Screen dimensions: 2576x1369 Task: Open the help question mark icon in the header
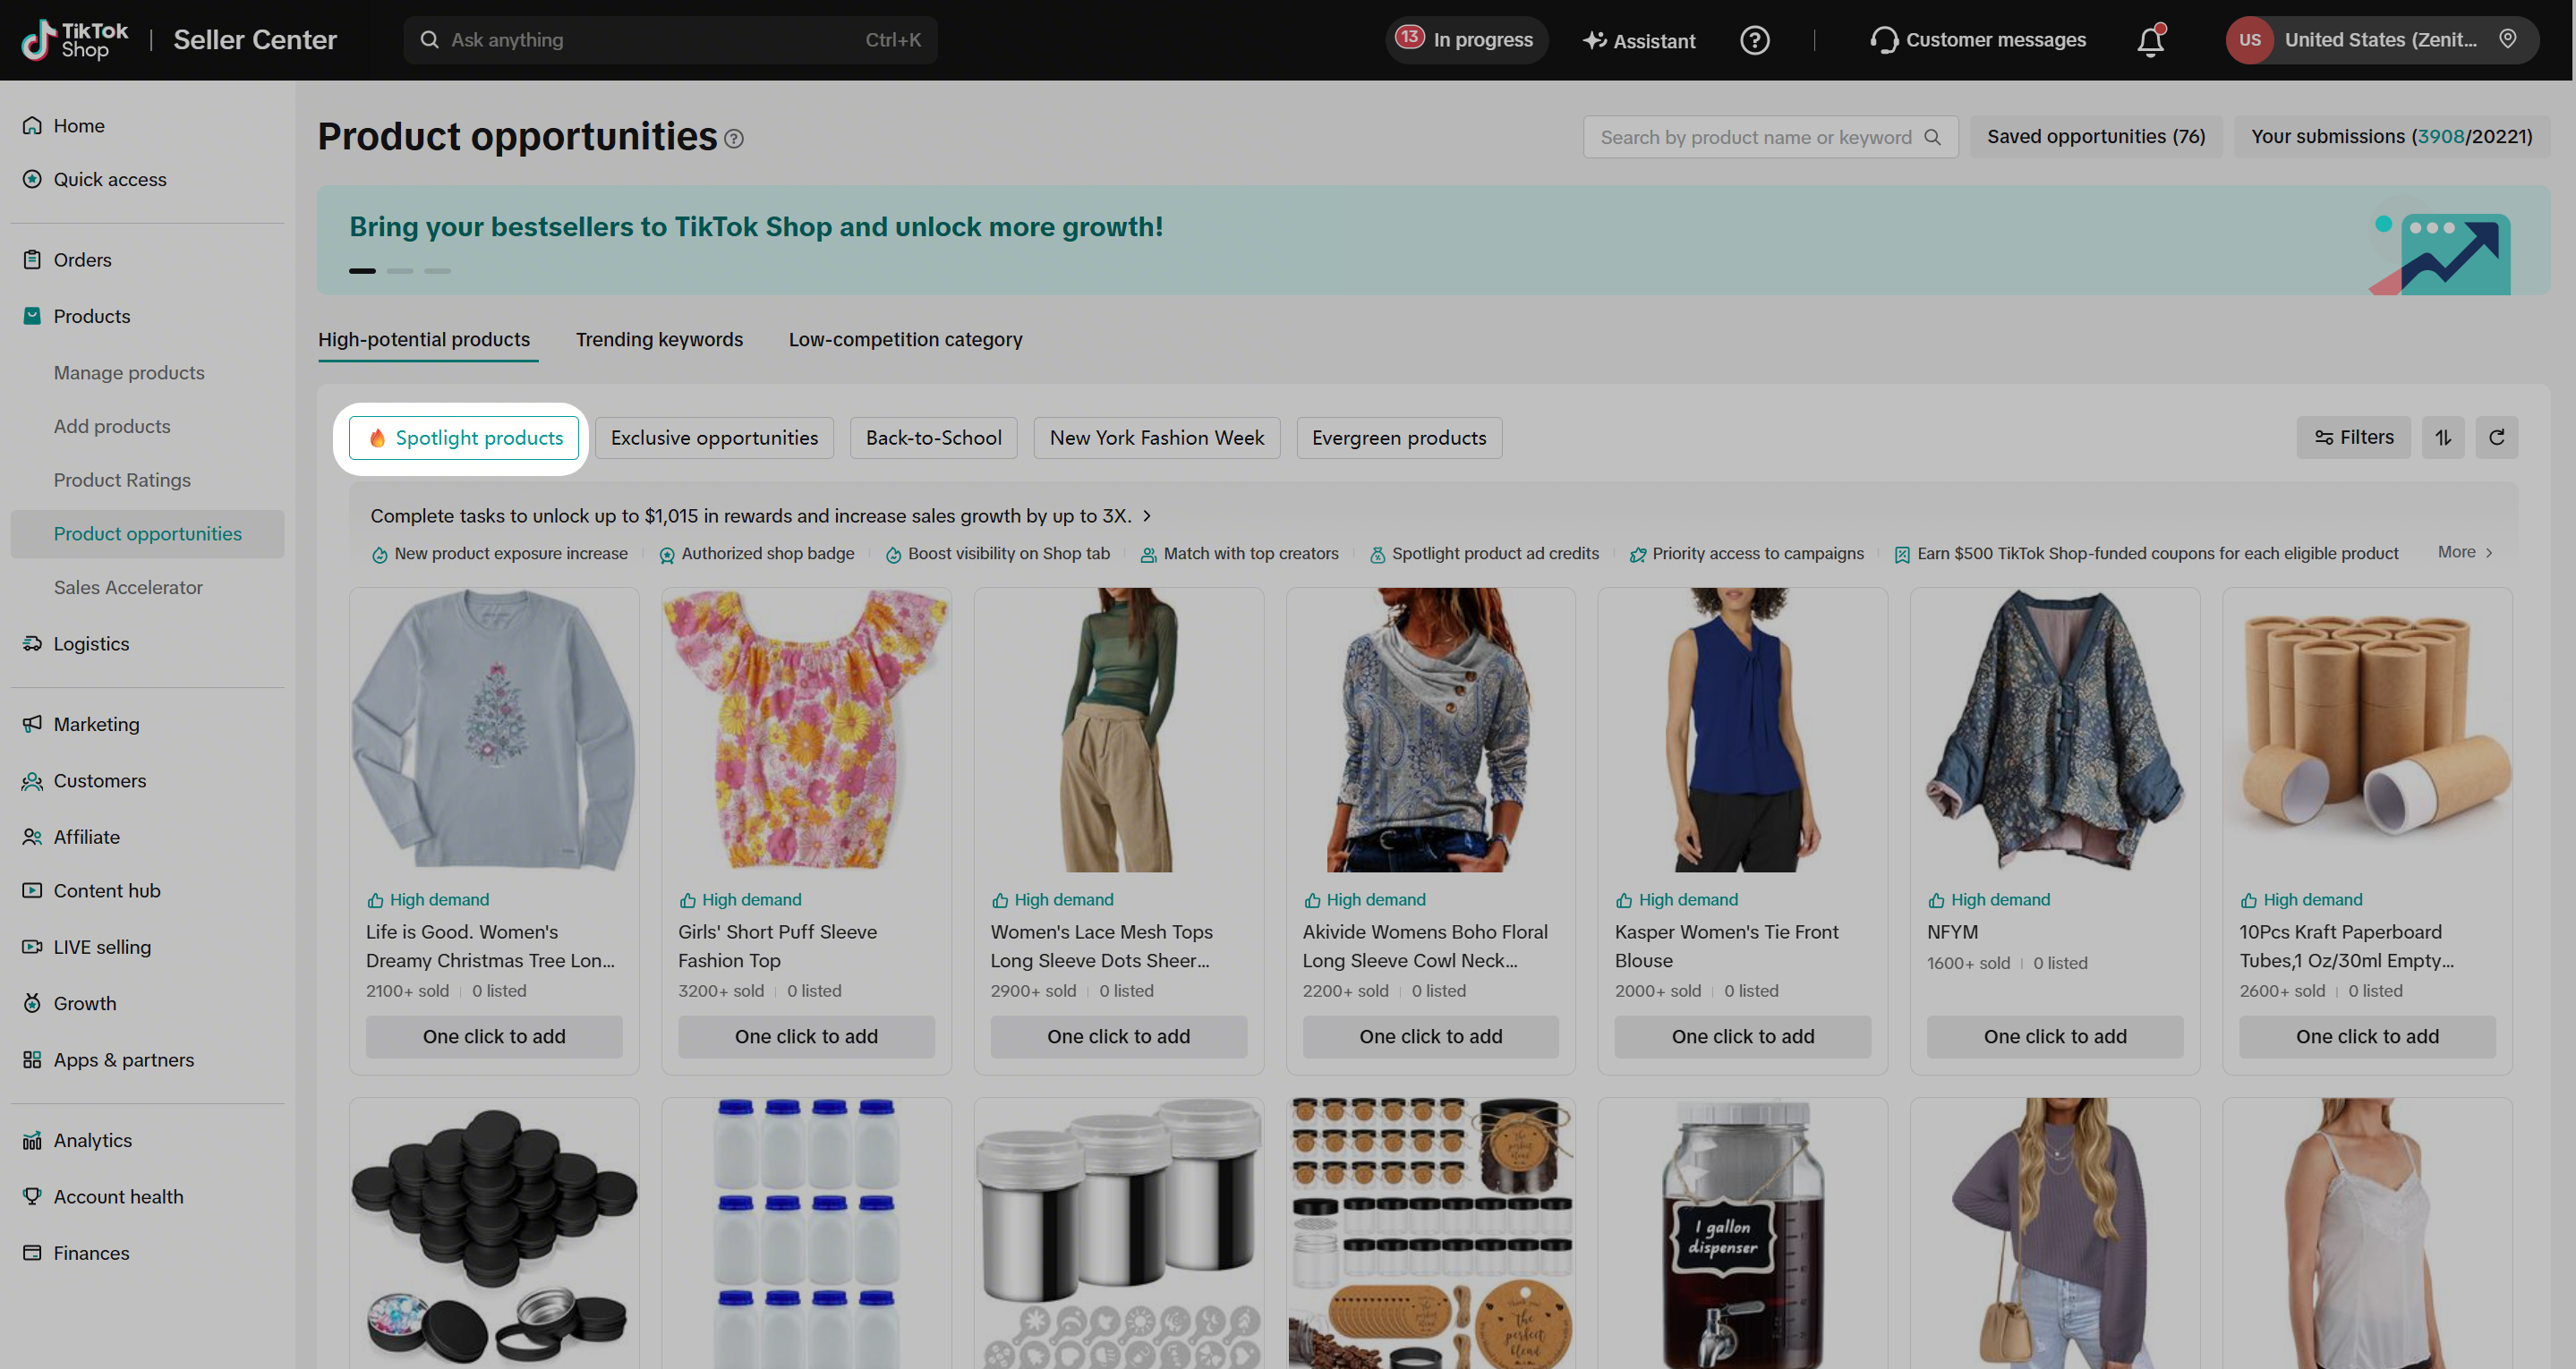coord(1754,40)
